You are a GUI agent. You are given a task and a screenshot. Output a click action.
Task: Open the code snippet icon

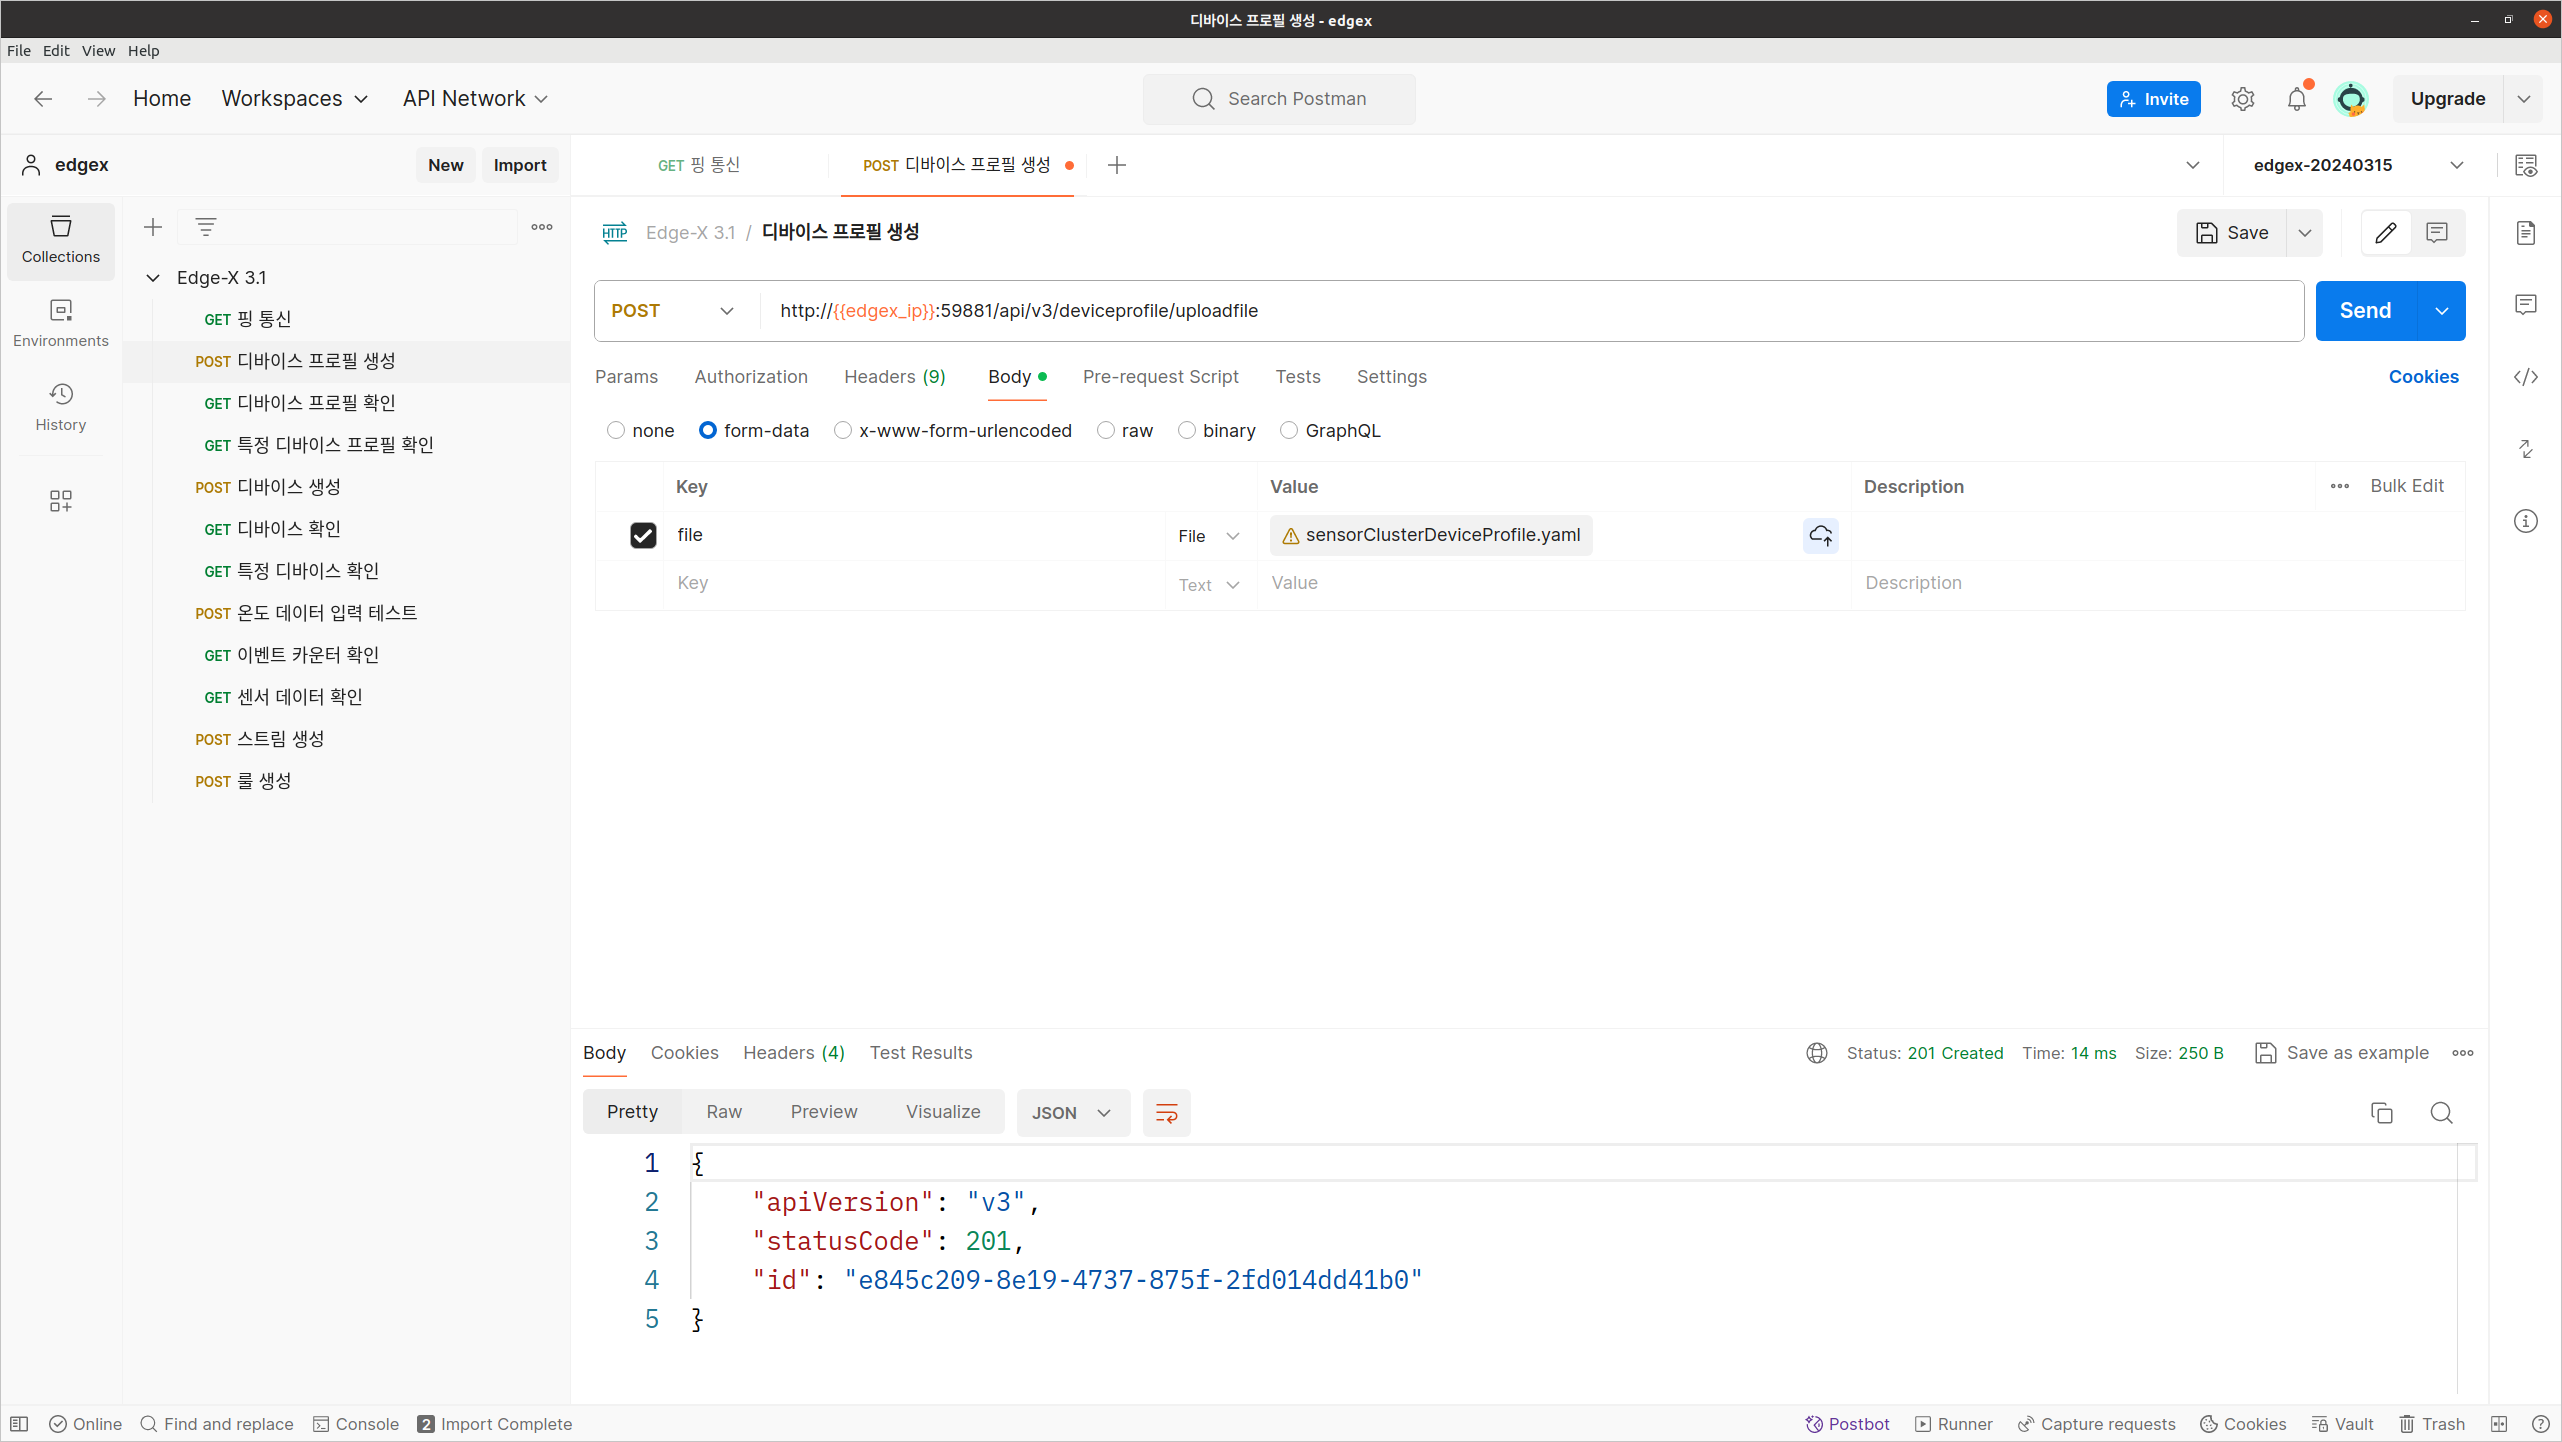2526,377
